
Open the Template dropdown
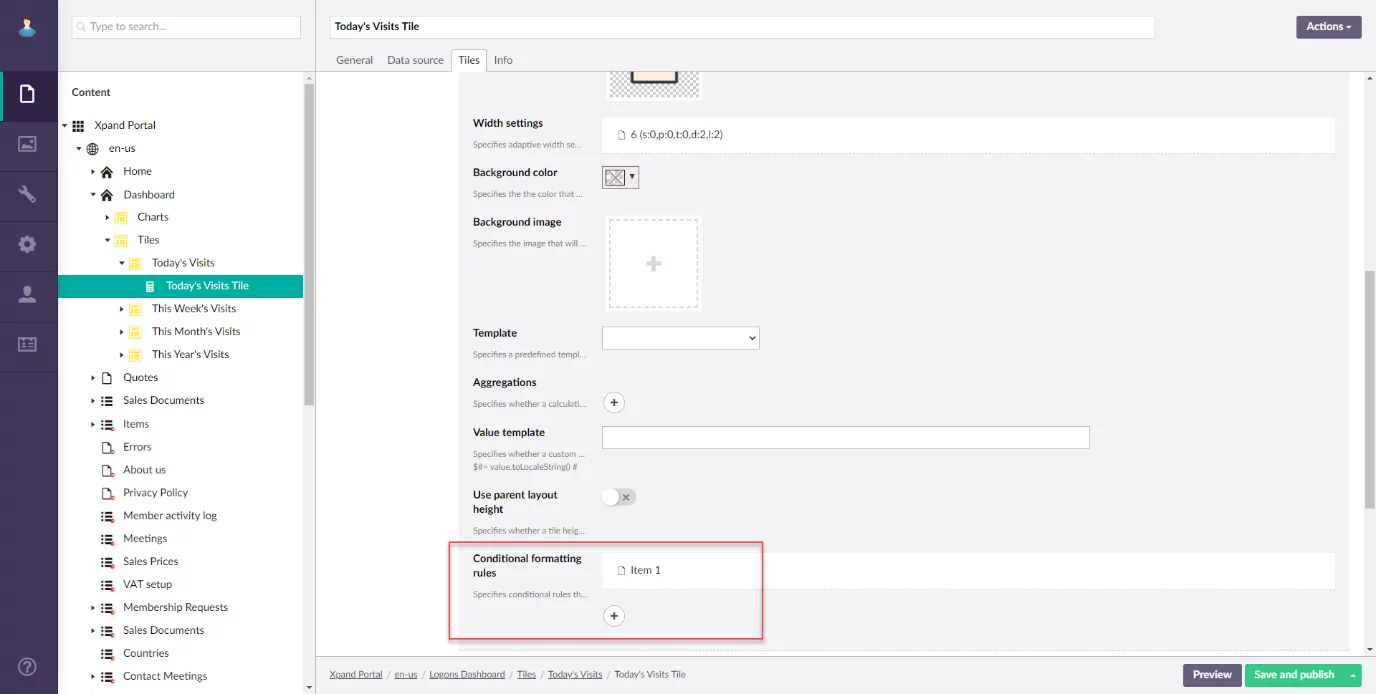(680, 338)
